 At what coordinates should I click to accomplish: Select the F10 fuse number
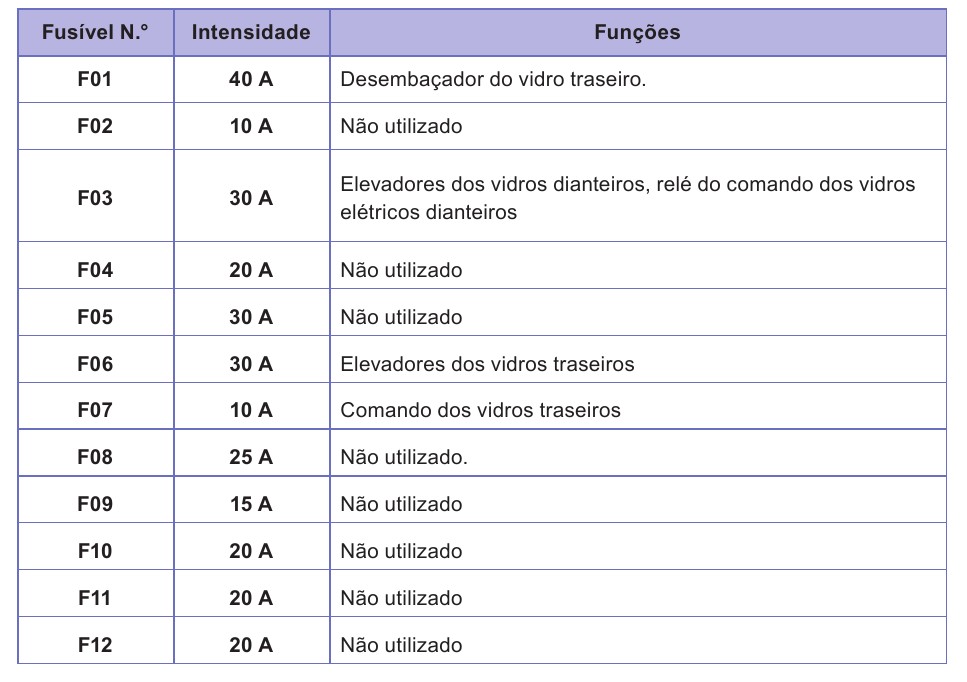[95, 551]
